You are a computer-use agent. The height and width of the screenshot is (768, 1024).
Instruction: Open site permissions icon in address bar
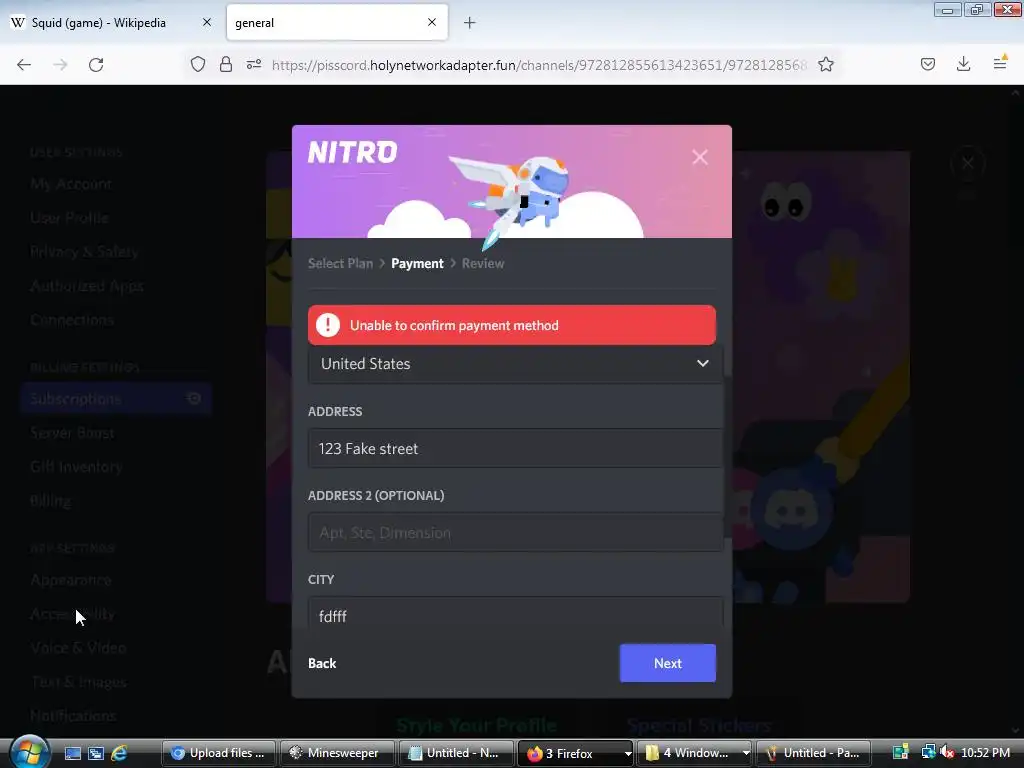pos(254,64)
